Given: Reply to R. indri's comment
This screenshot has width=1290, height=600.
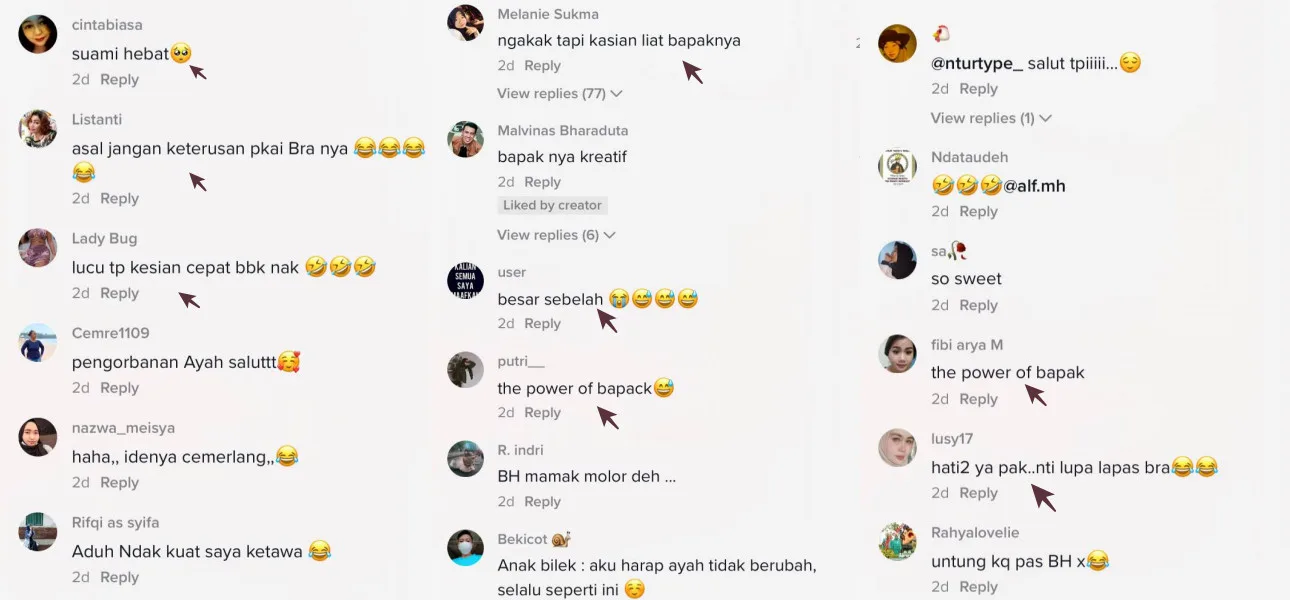Looking at the screenshot, I should click(x=542, y=502).
